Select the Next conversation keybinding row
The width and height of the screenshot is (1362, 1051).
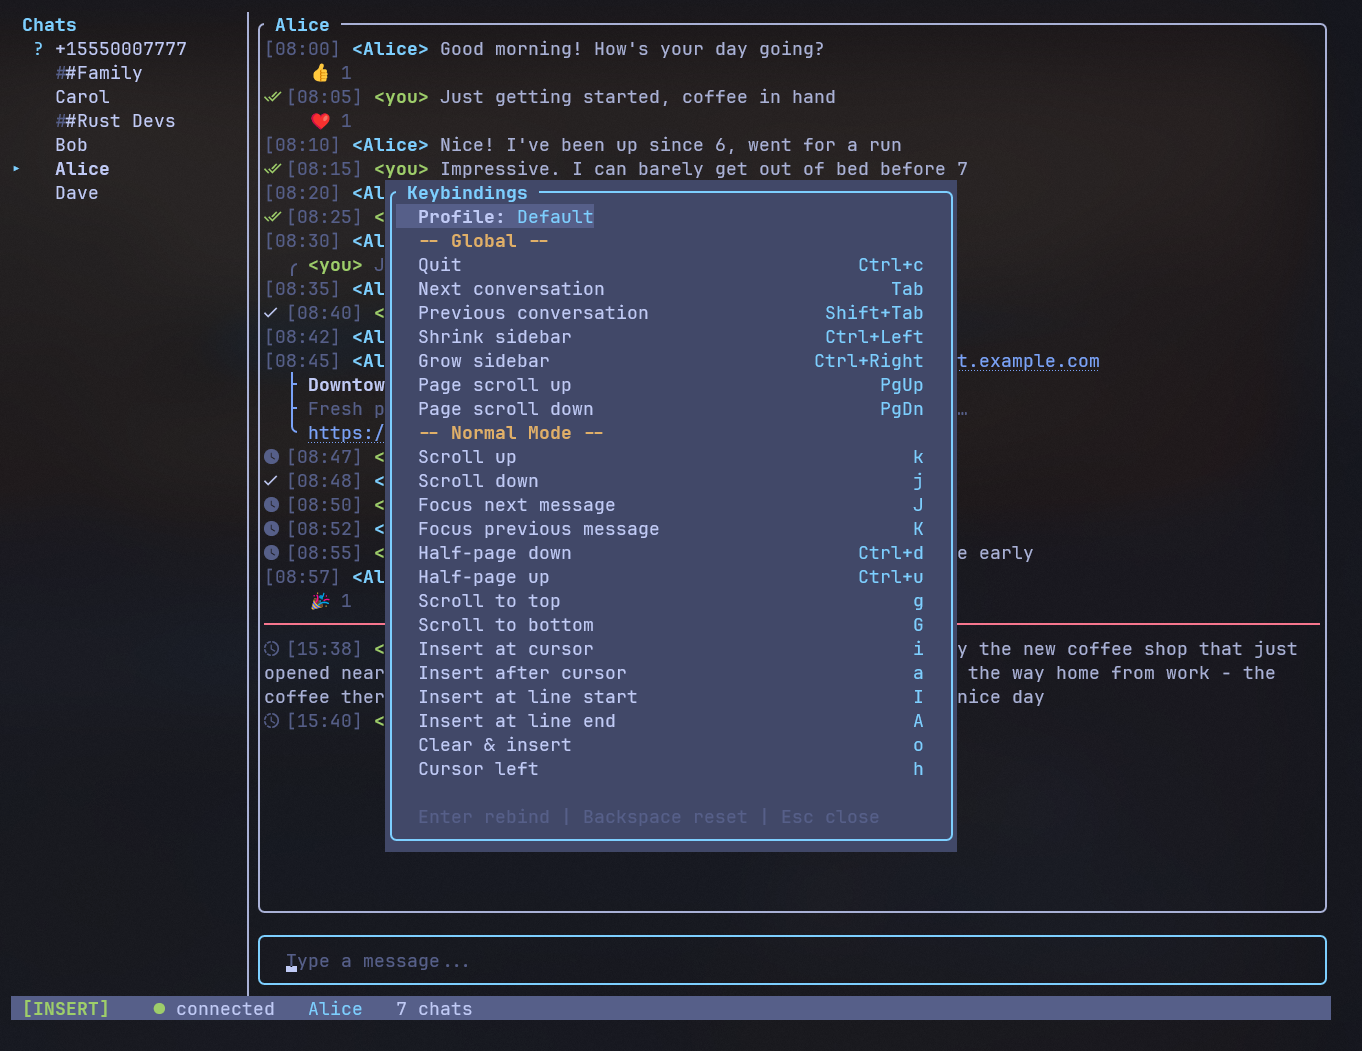click(511, 288)
